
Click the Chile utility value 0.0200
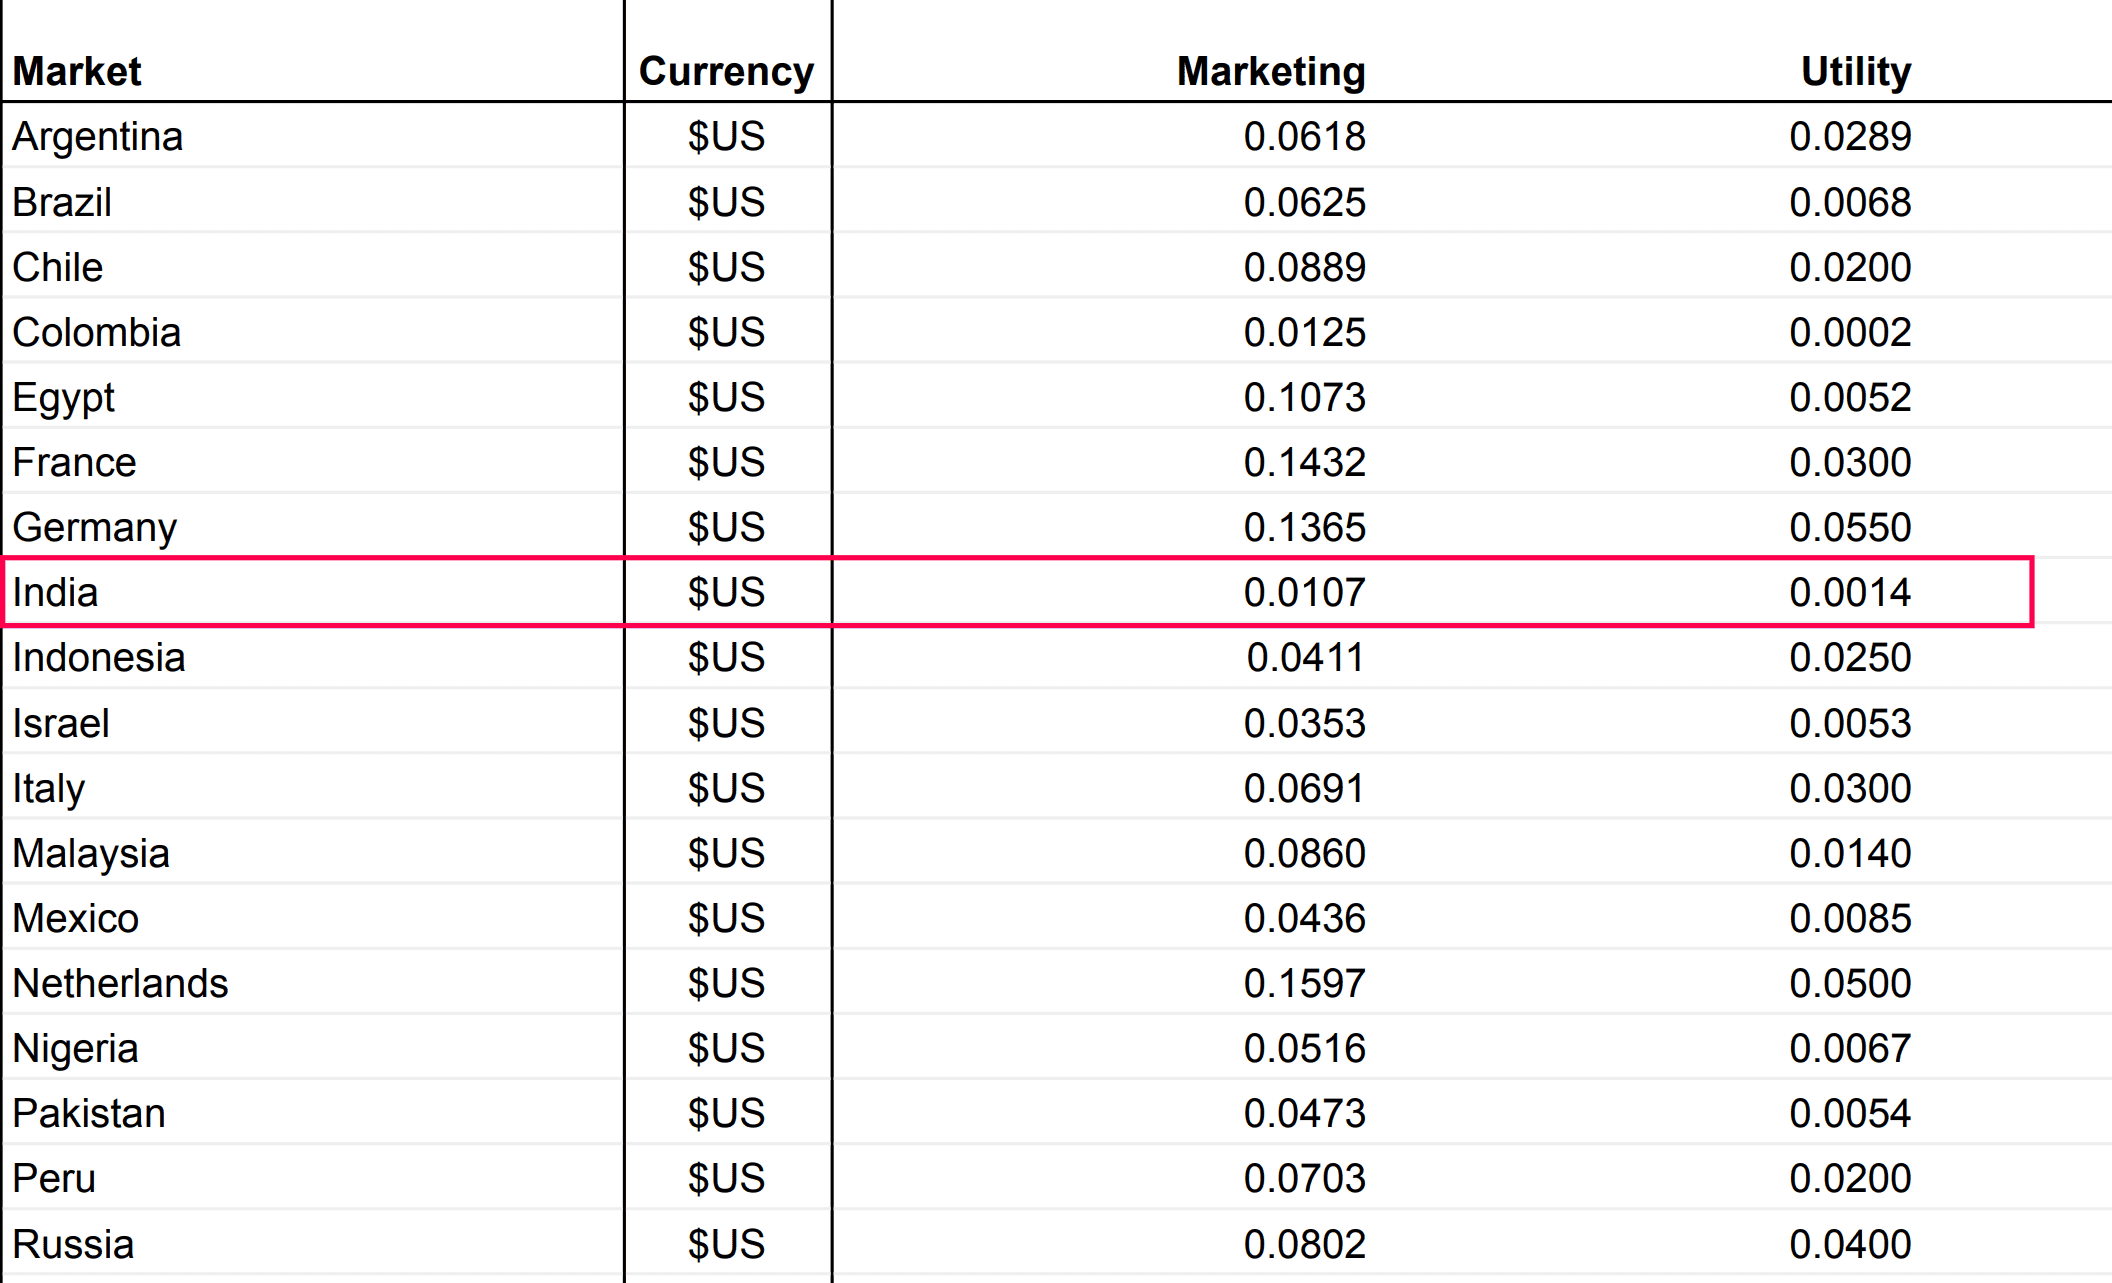click(x=1850, y=267)
